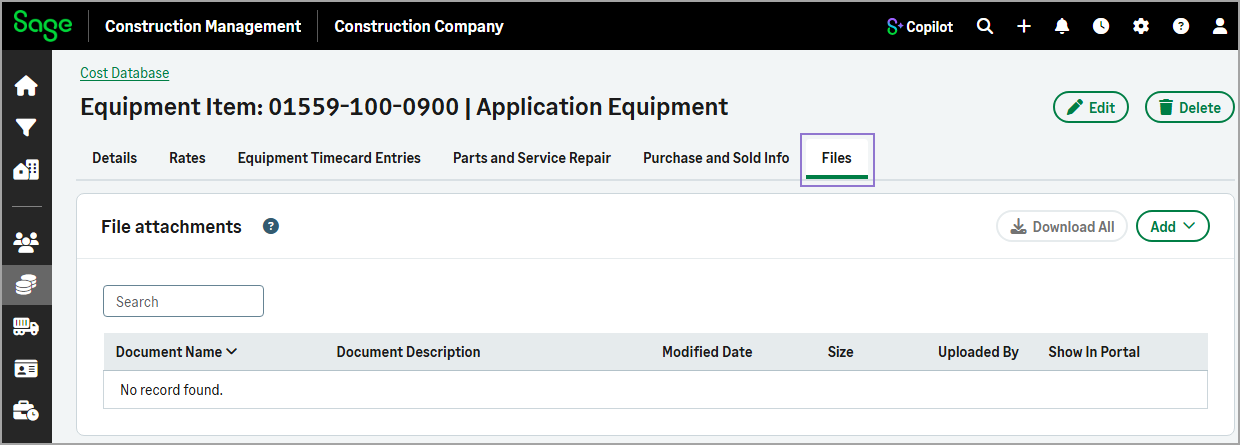
Task: Click the File attachments help icon
Action: [x=271, y=227]
